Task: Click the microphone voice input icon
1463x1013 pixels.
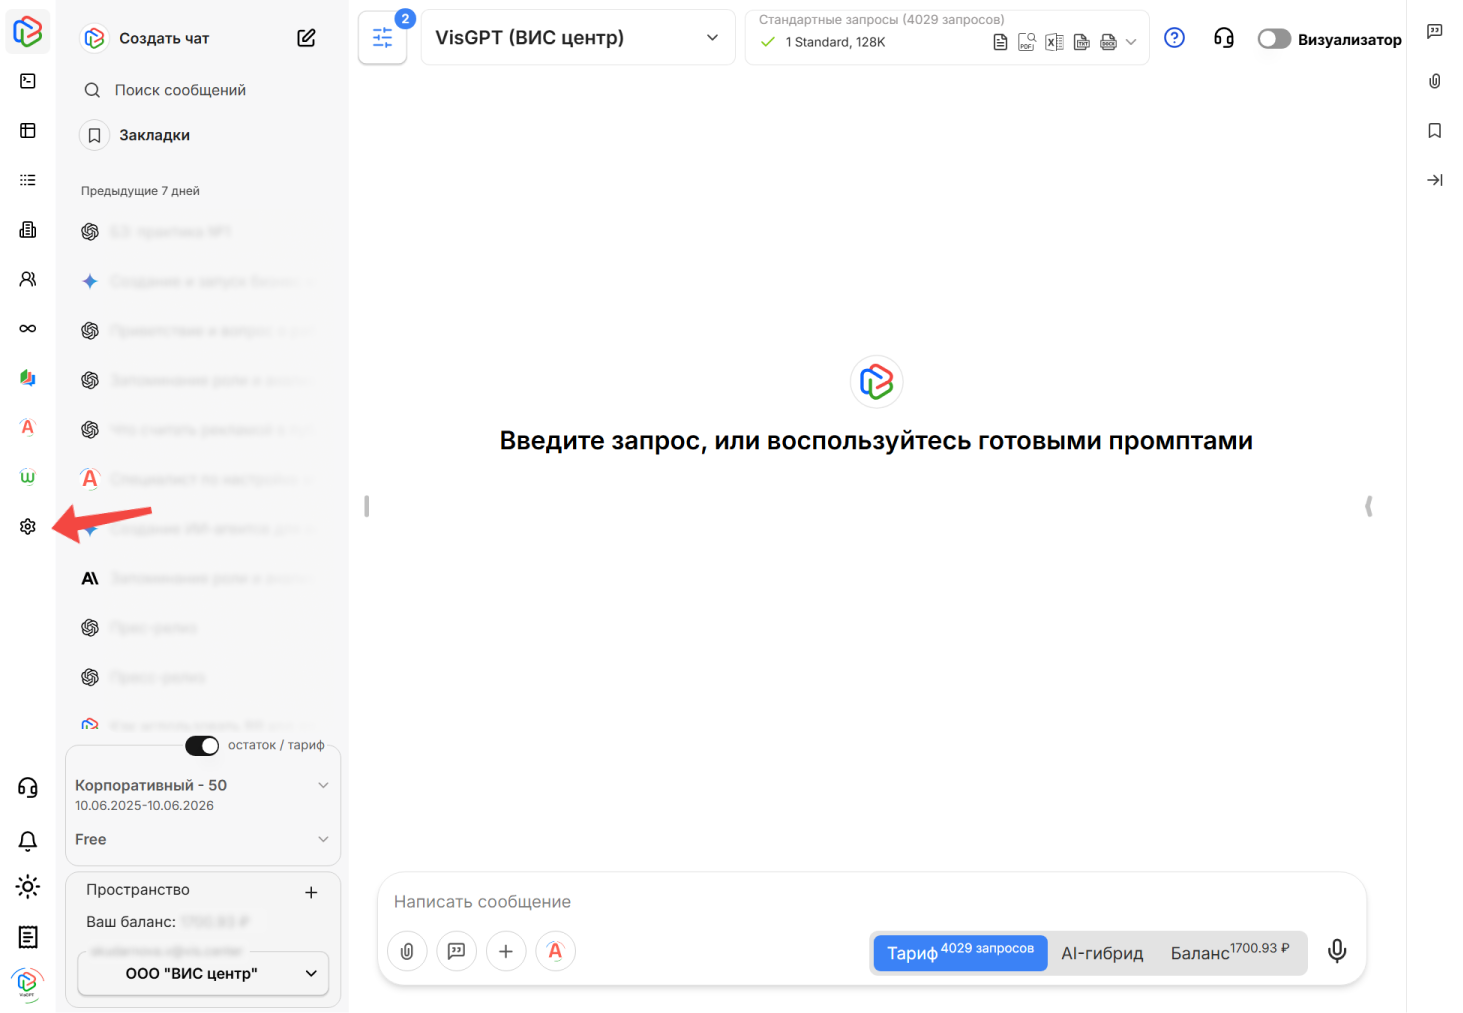Action: tap(1337, 951)
